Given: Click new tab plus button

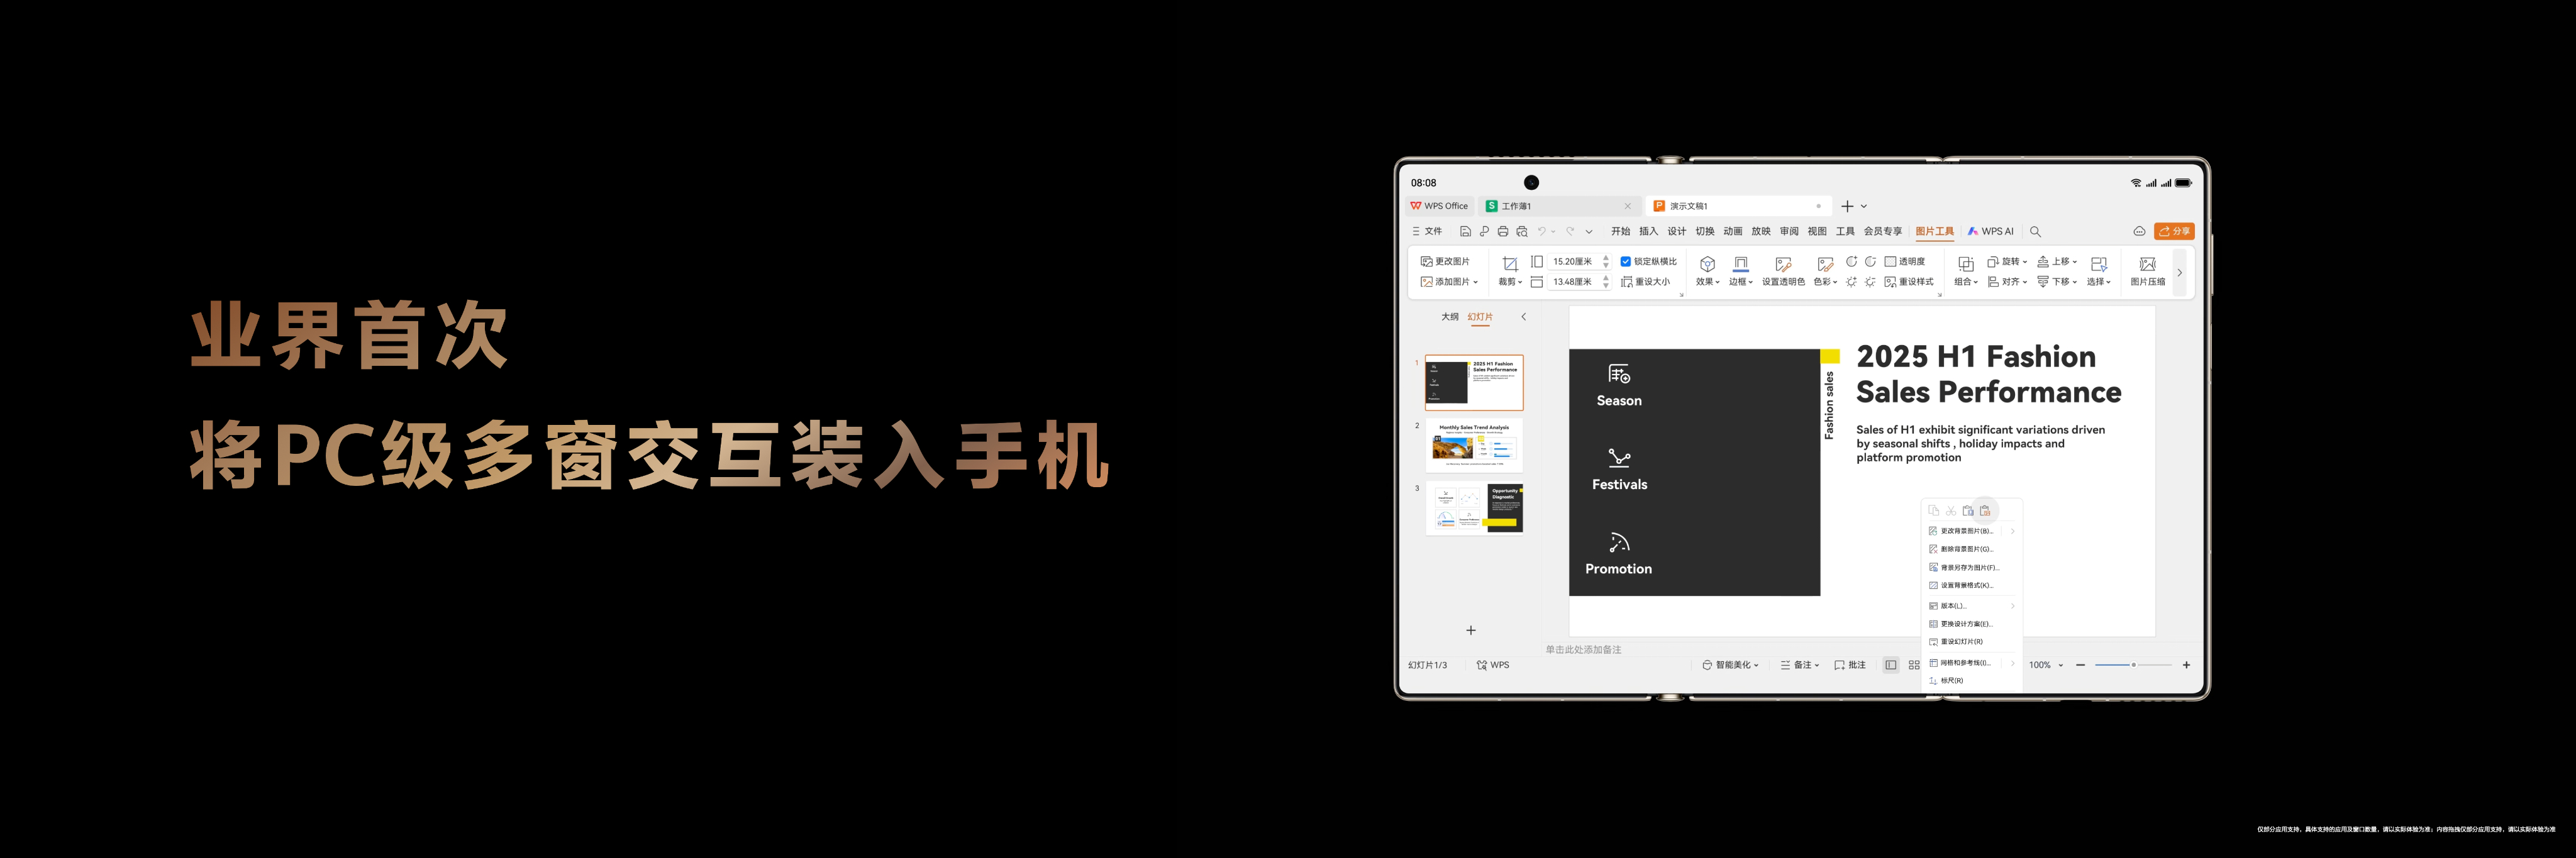Looking at the screenshot, I should (1847, 206).
